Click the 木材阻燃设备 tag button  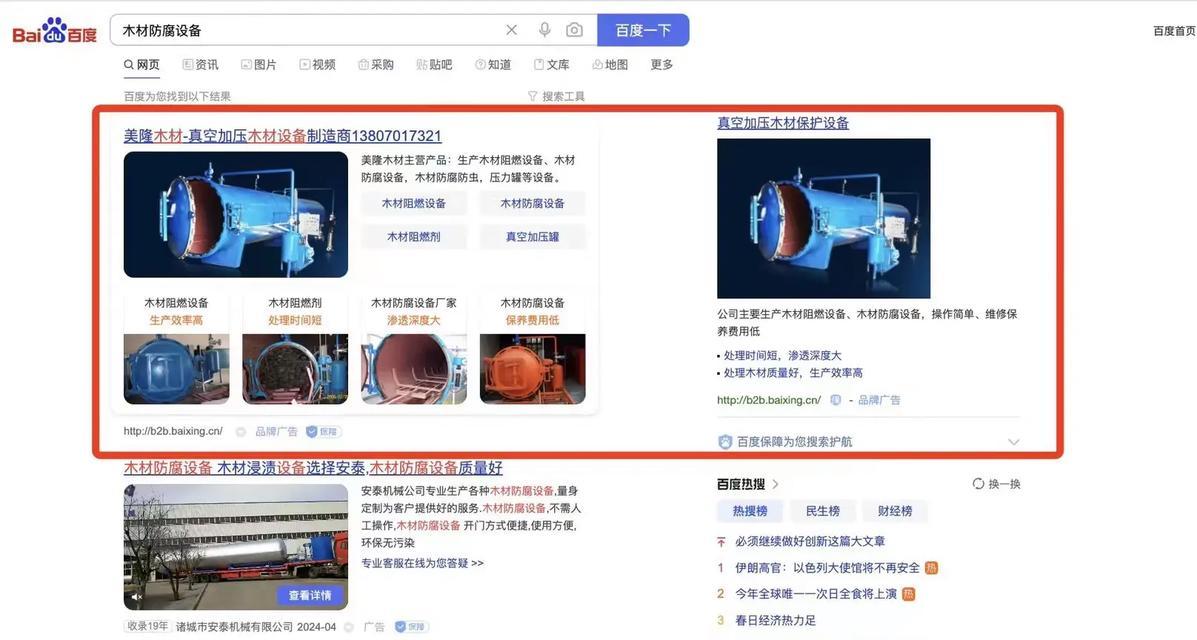[414, 203]
